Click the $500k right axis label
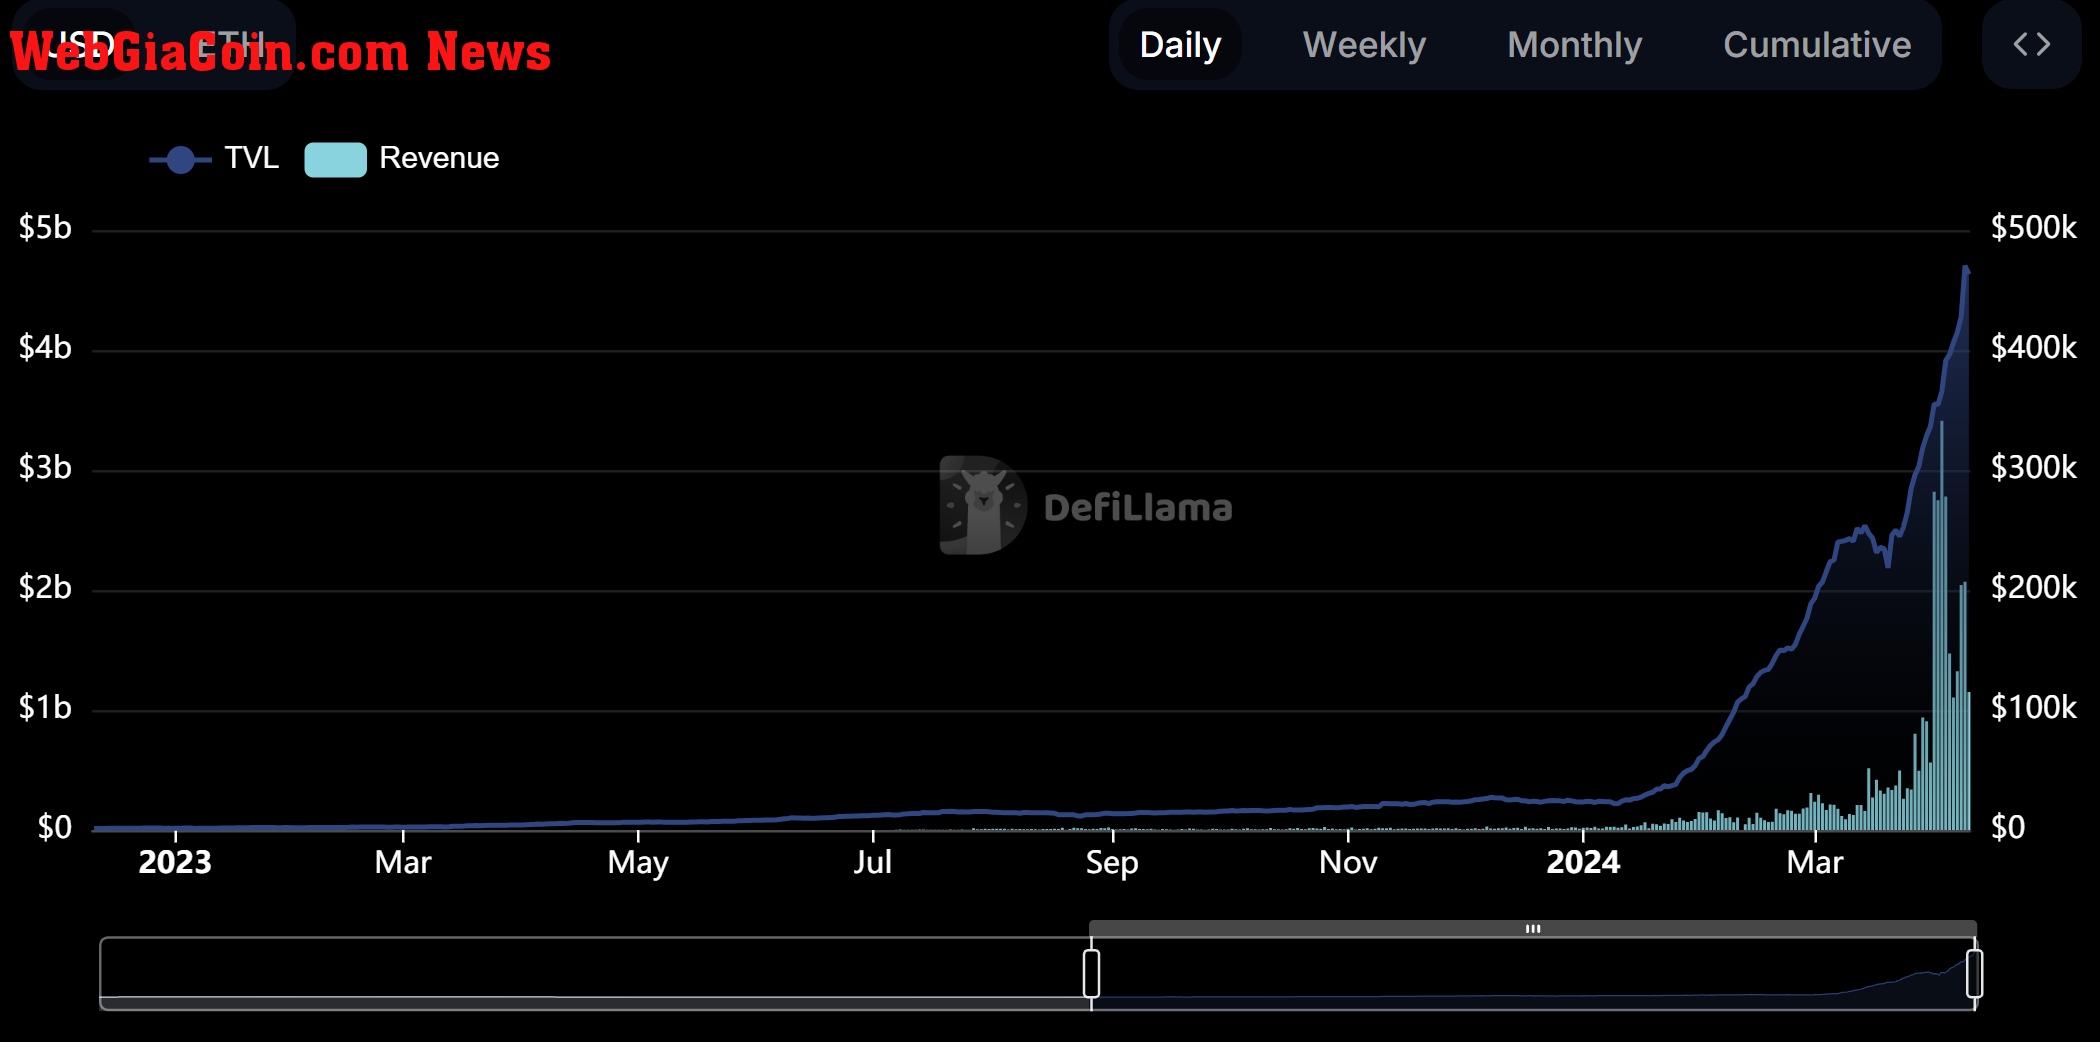 (2033, 228)
